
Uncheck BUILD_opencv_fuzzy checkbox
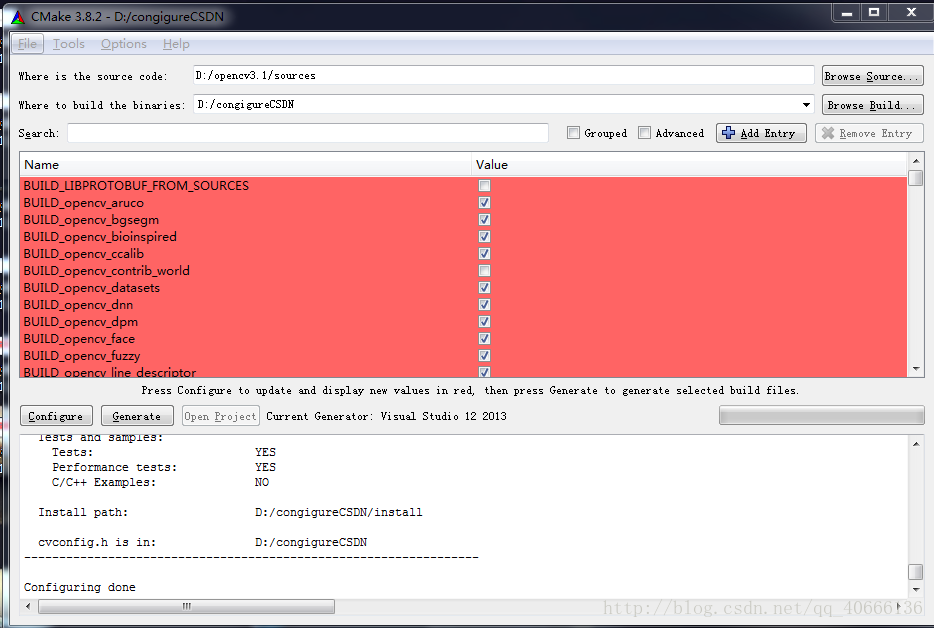tap(484, 356)
